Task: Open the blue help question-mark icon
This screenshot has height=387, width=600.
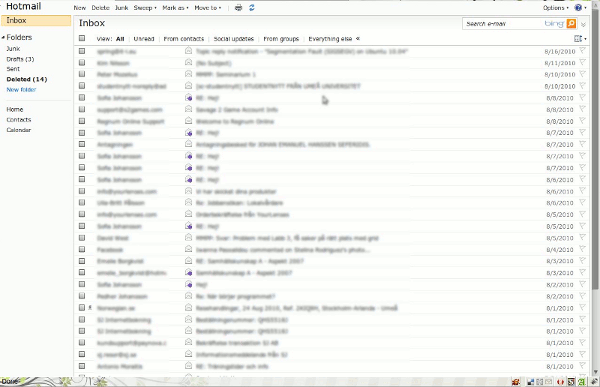Action: tap(578, 8)
